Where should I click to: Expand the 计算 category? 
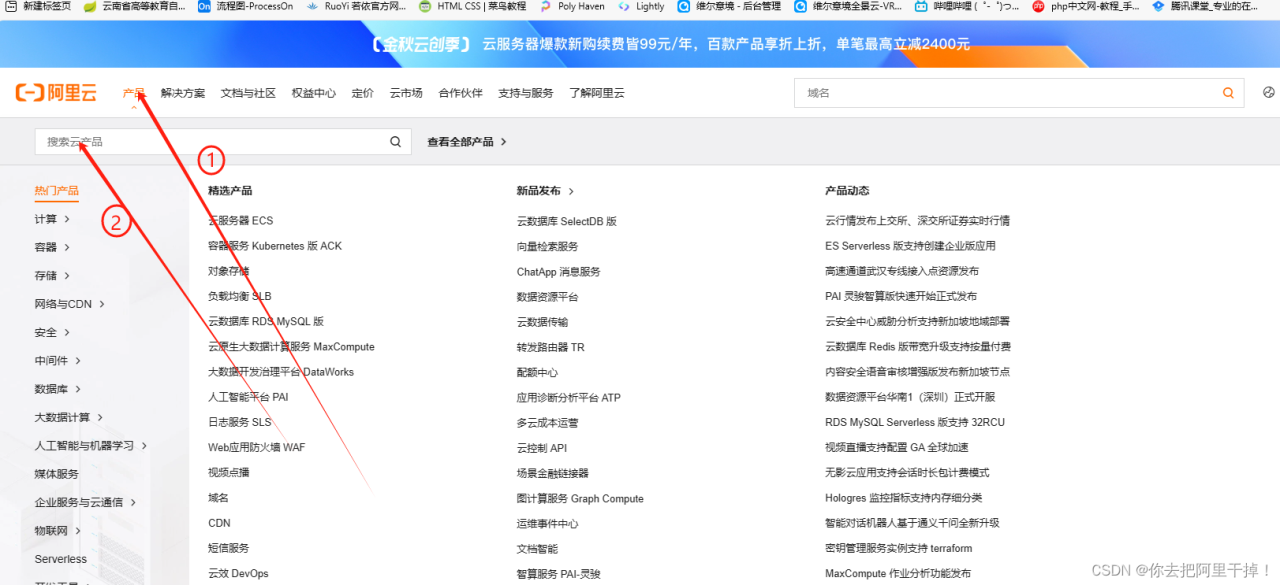(52, 219)
